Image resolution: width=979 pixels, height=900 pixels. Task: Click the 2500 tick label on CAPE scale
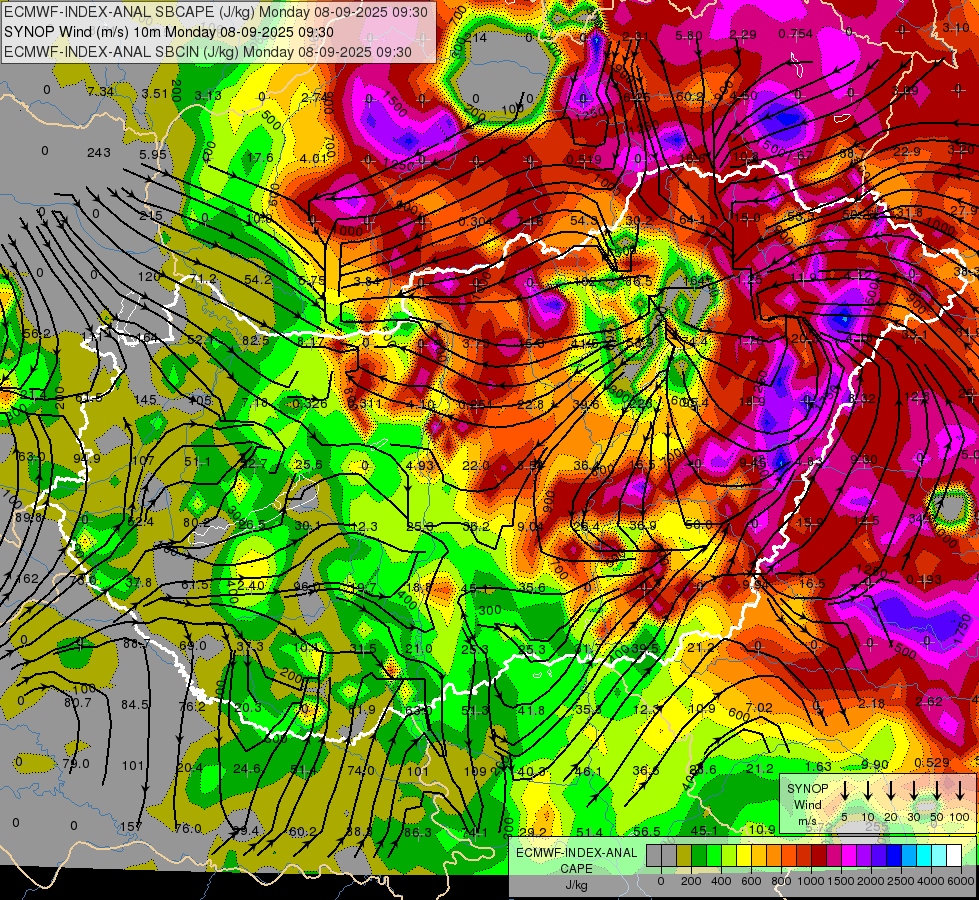902,881
